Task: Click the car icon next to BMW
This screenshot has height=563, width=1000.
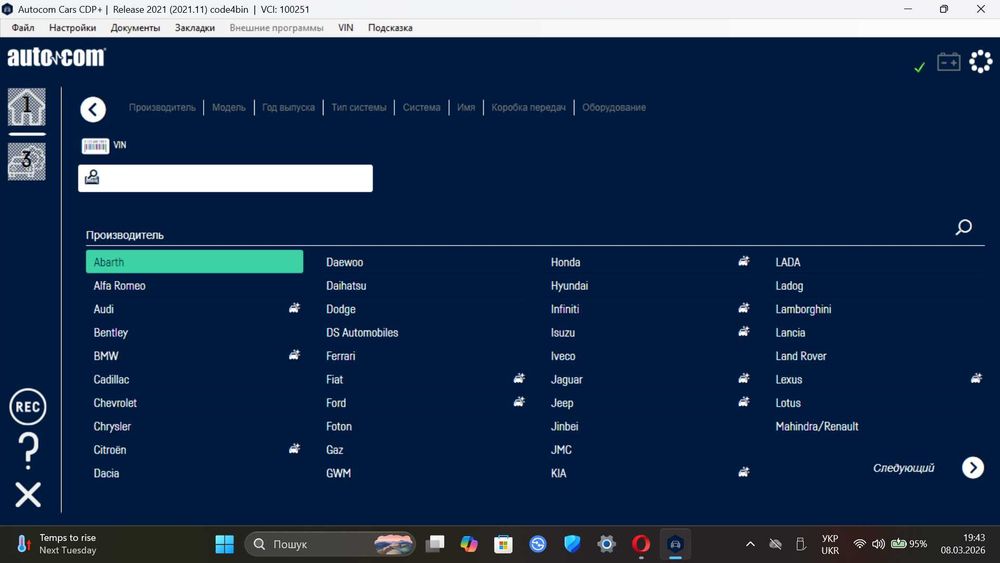Action: [x=294, y=355]
